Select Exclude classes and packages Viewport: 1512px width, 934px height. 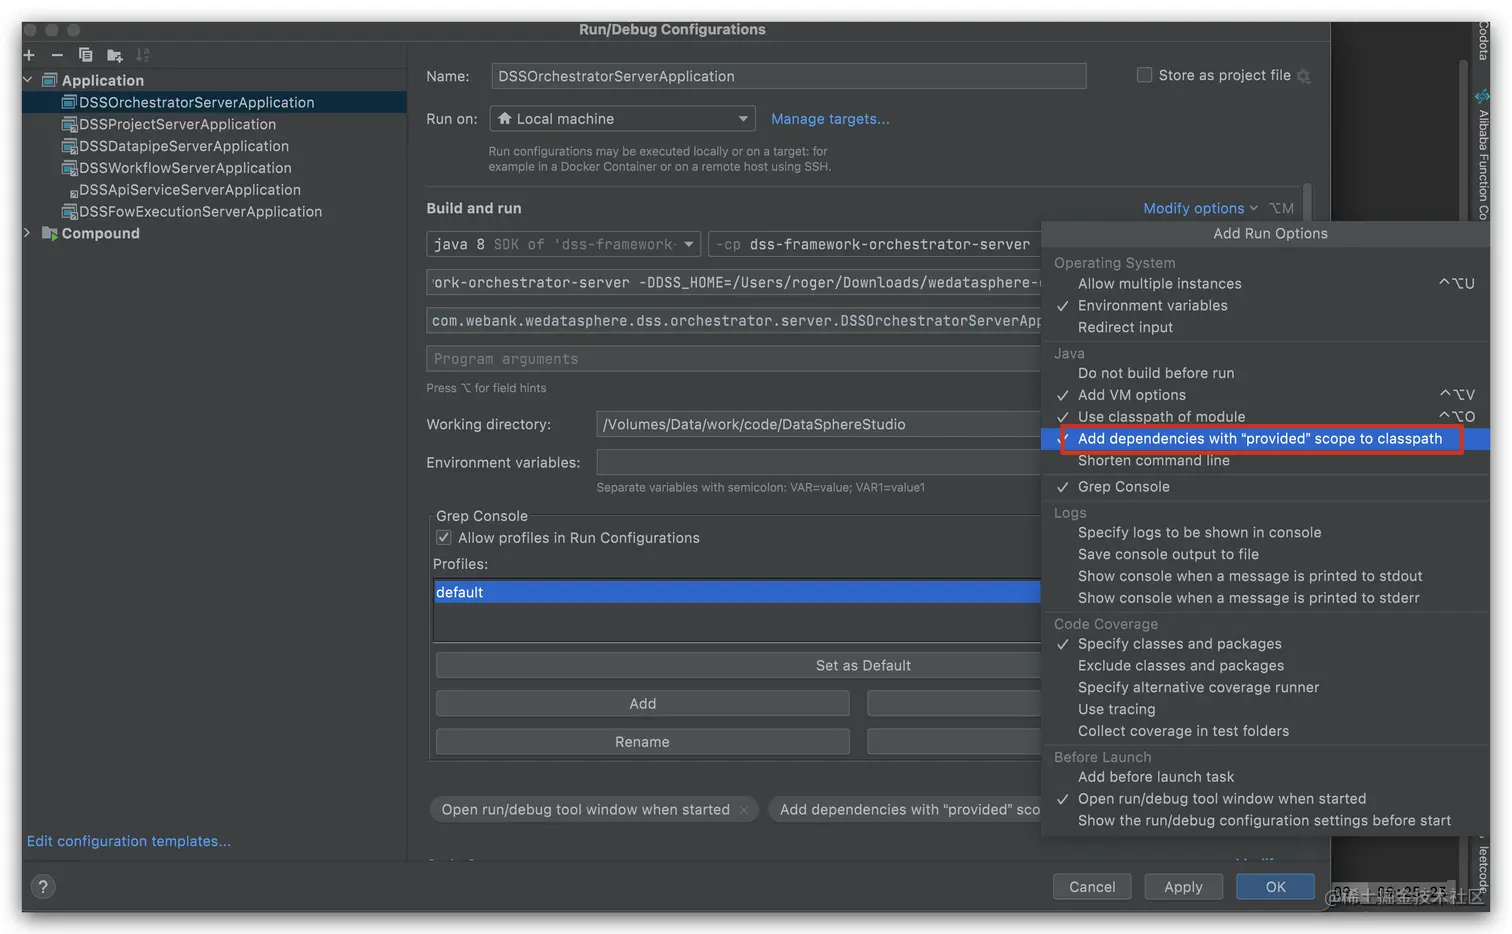click(1180, 666)
